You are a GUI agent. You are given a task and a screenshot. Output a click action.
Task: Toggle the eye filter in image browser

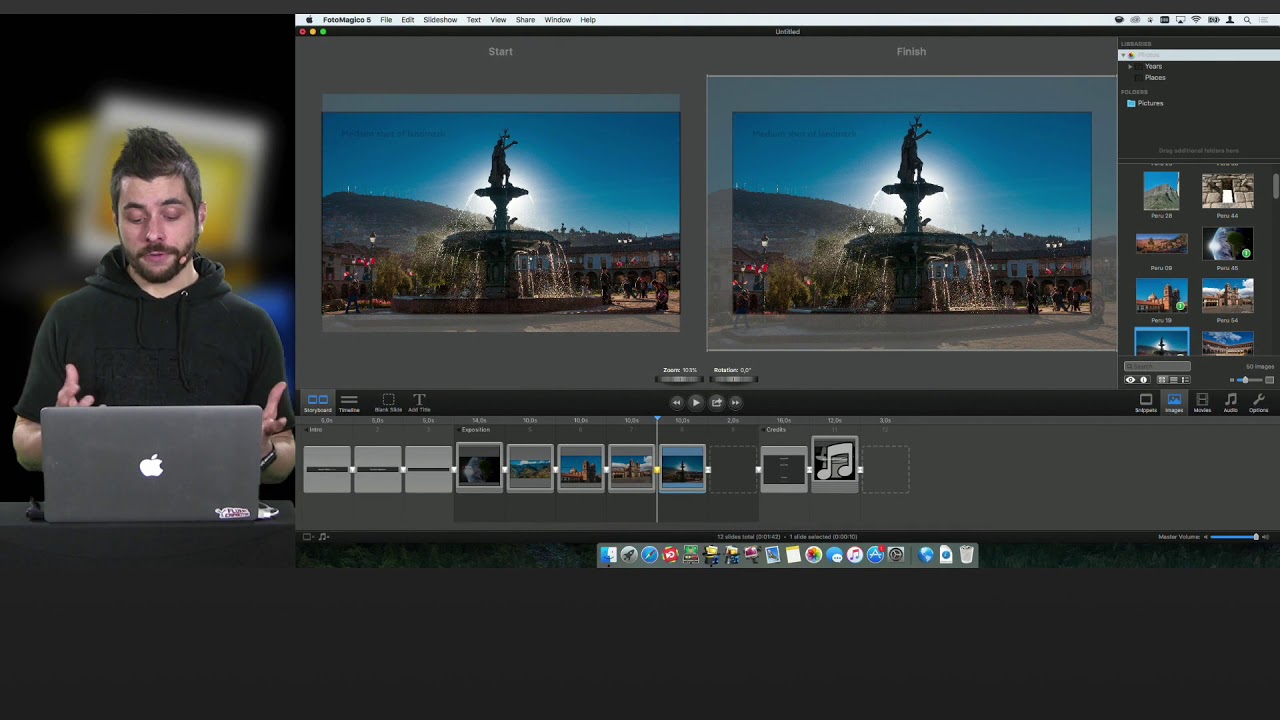pos(1131,380)
